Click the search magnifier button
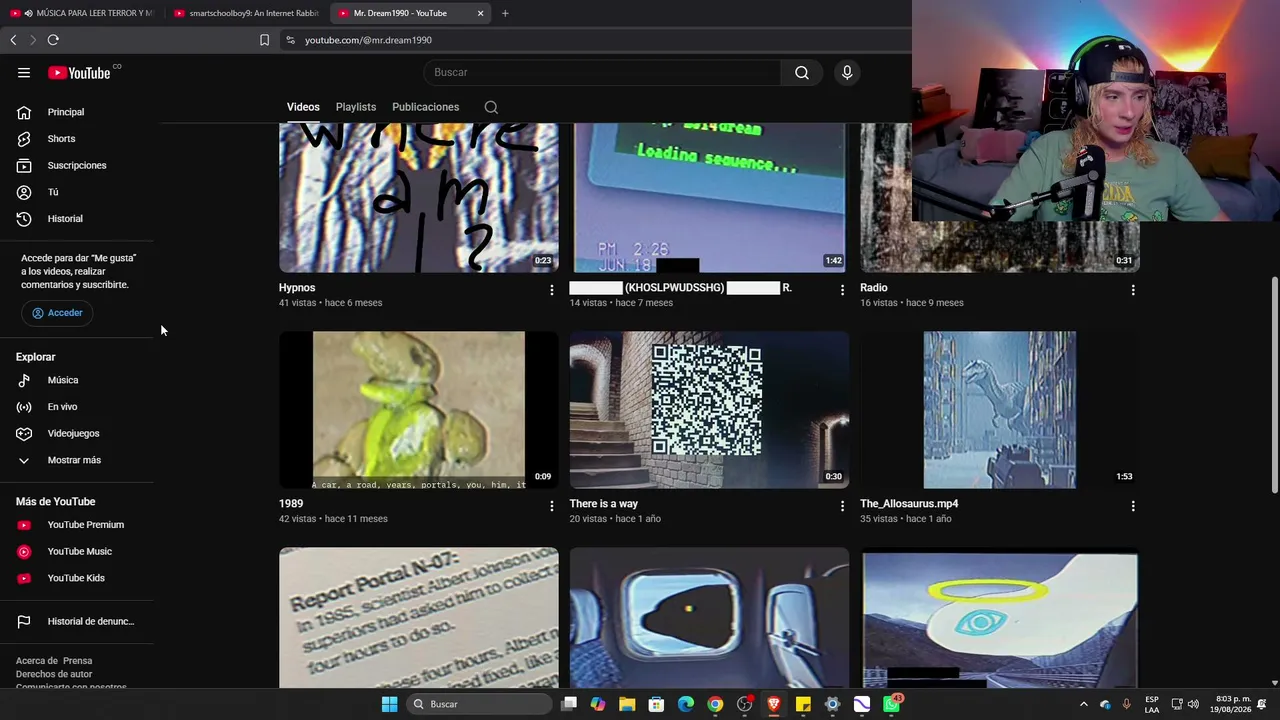The image size is (1280, 720). [802, 72]
